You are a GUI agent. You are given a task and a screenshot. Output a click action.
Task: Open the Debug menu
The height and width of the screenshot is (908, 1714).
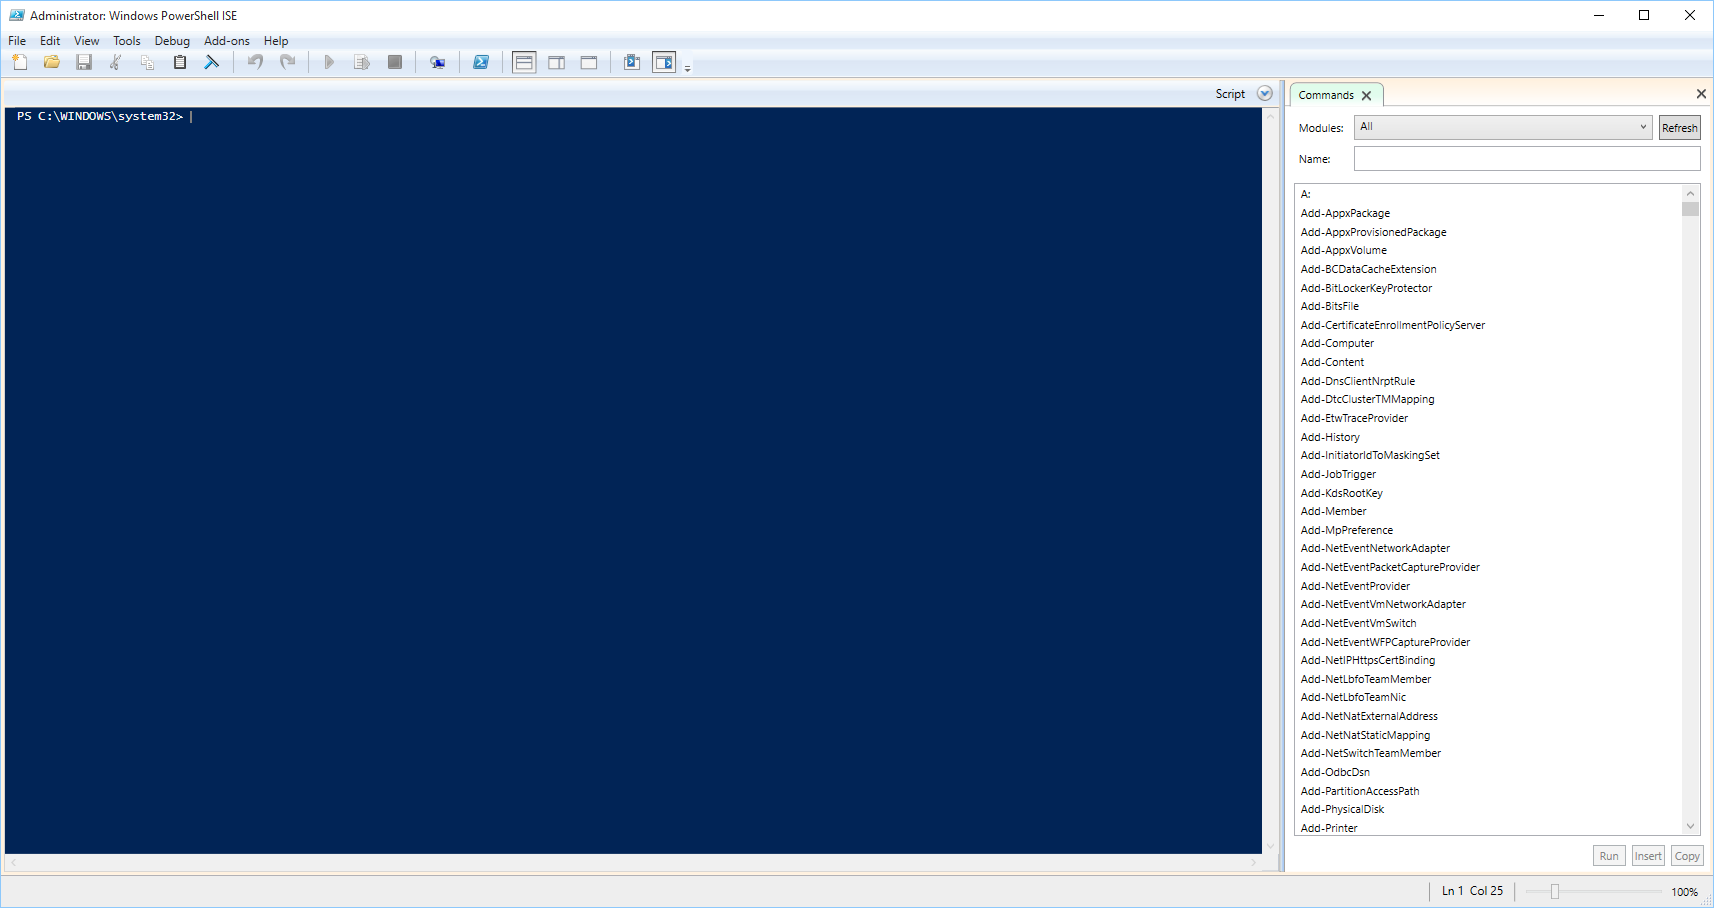click(x=171, y=41)
